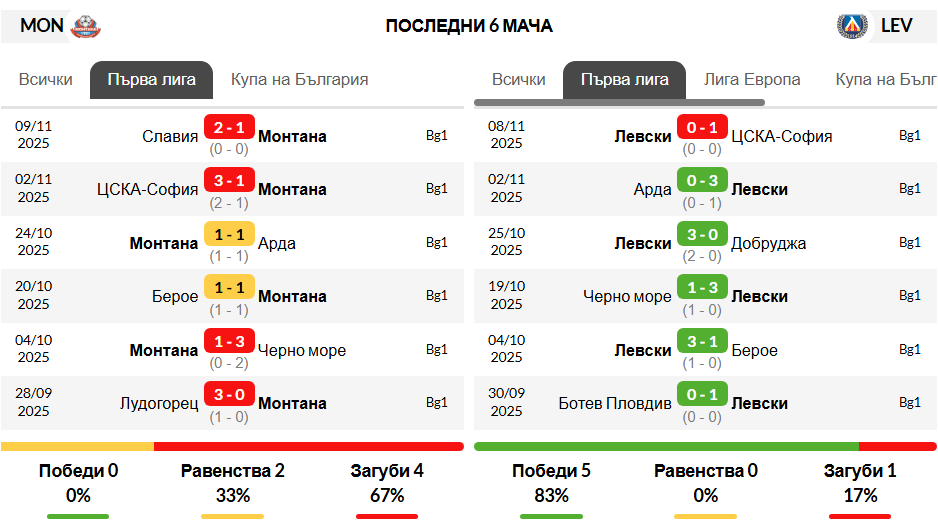
Task: Open Ботев Пловдив team link
Action: 614,404
